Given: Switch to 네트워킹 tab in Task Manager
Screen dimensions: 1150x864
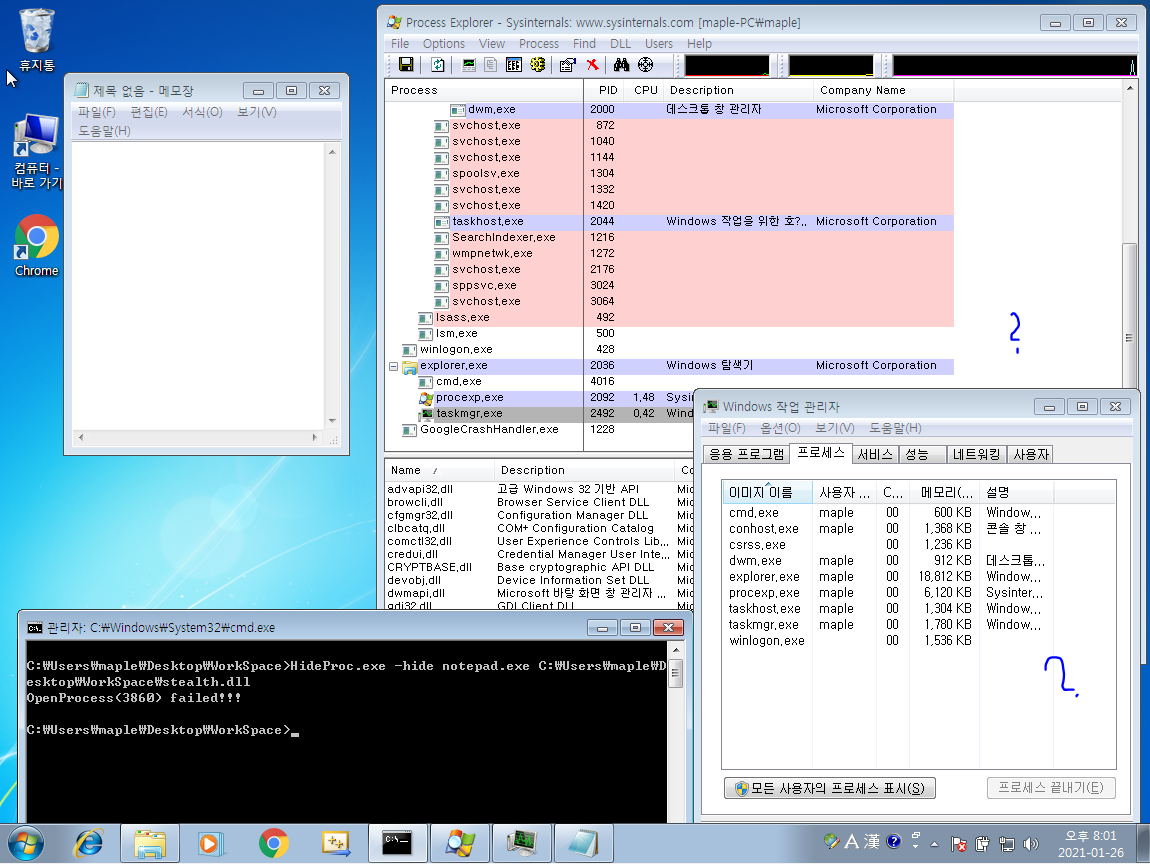Looking at the screenshot, I should (976, 455).
